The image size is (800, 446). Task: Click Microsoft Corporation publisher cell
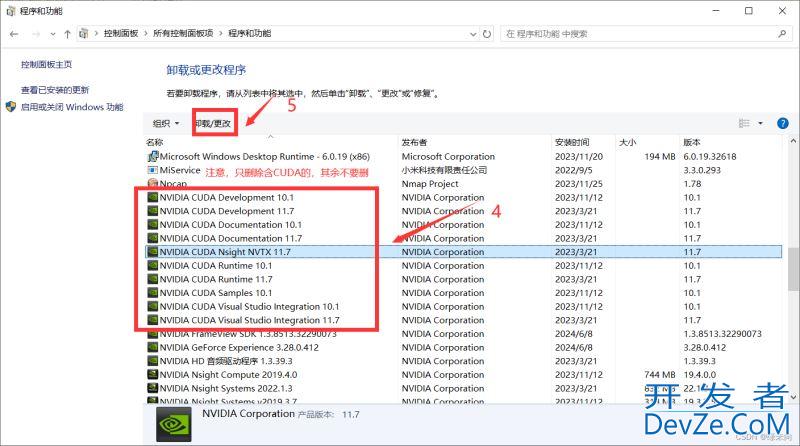[448, 156]
